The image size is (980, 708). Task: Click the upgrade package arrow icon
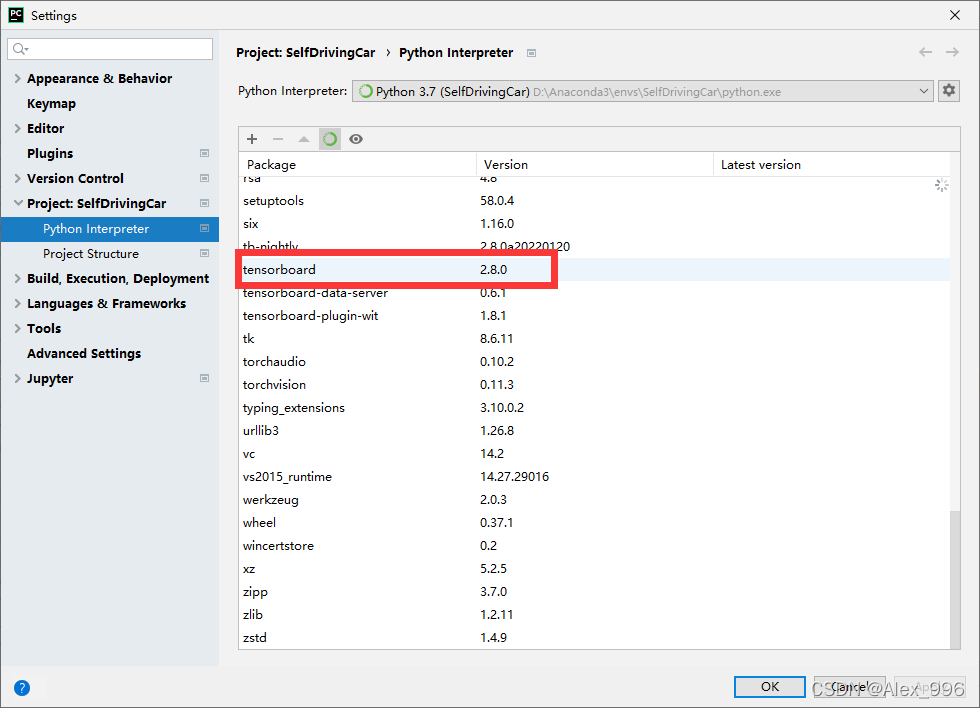click(x=304, y=139)
